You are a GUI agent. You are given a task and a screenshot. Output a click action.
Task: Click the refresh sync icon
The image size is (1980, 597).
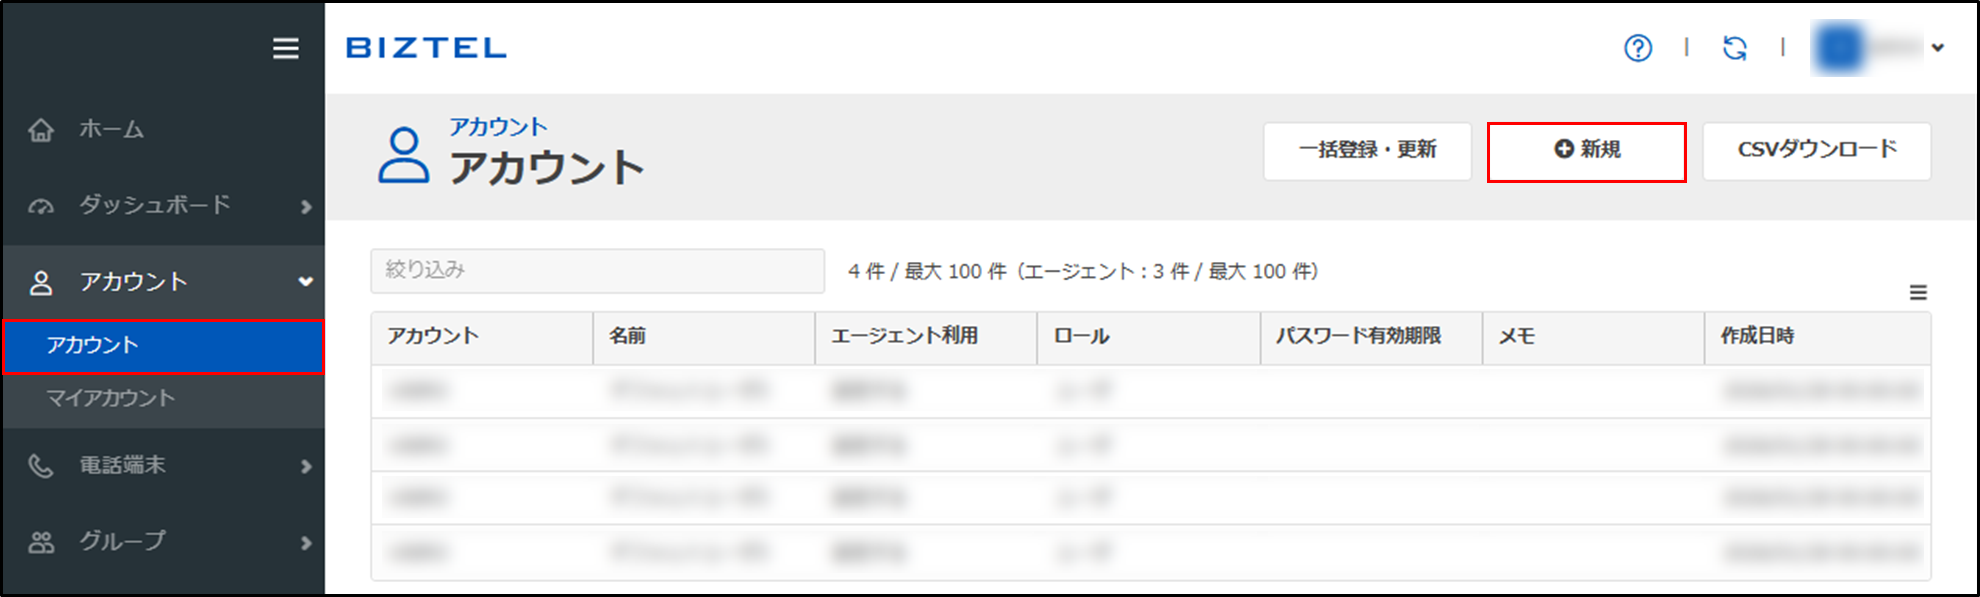tap(1735, 48)
